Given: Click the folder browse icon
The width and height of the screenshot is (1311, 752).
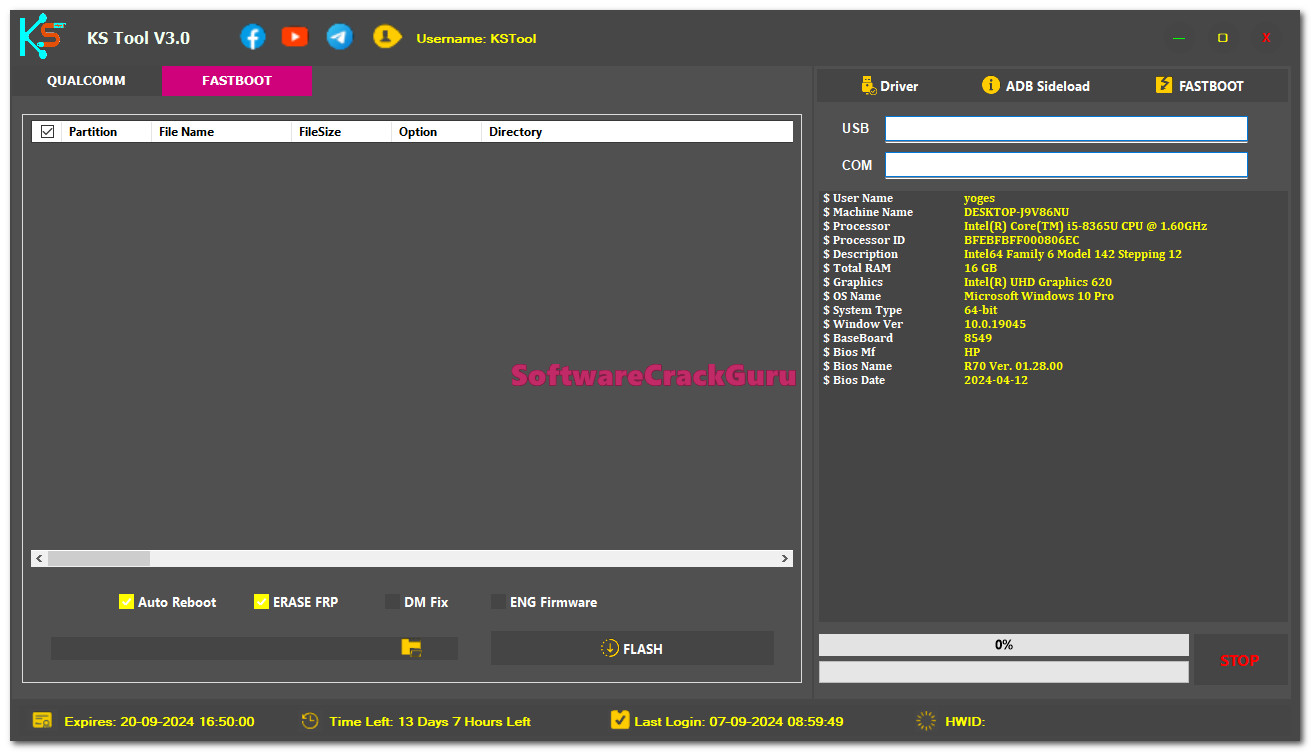Looking at the screenshot, I should coord(411,648).
